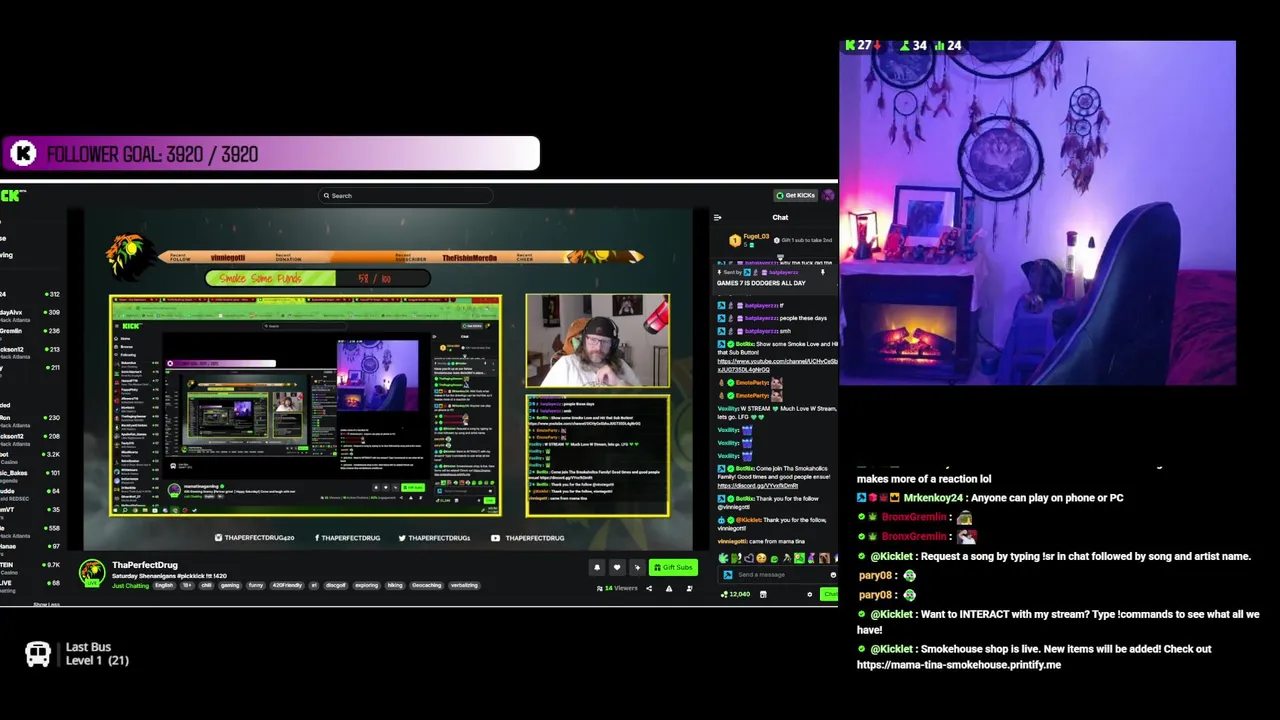This screenshot has height=720, width=1280.
Task: Select the 420Friendly tag
Action: 287,585
